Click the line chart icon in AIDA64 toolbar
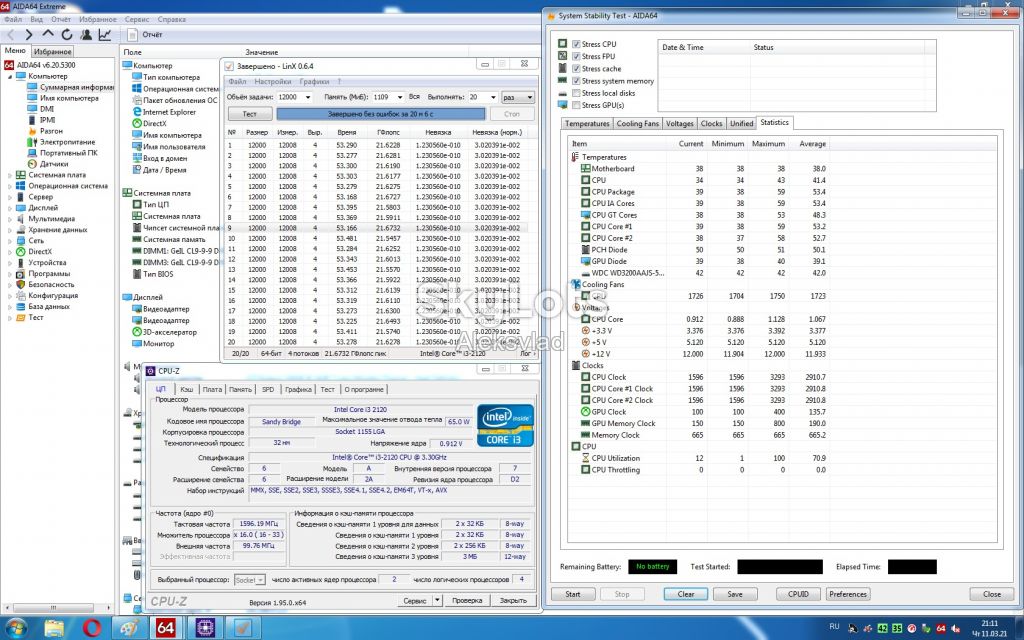This screenshot has height=640, width=1024. coord(104,35)
